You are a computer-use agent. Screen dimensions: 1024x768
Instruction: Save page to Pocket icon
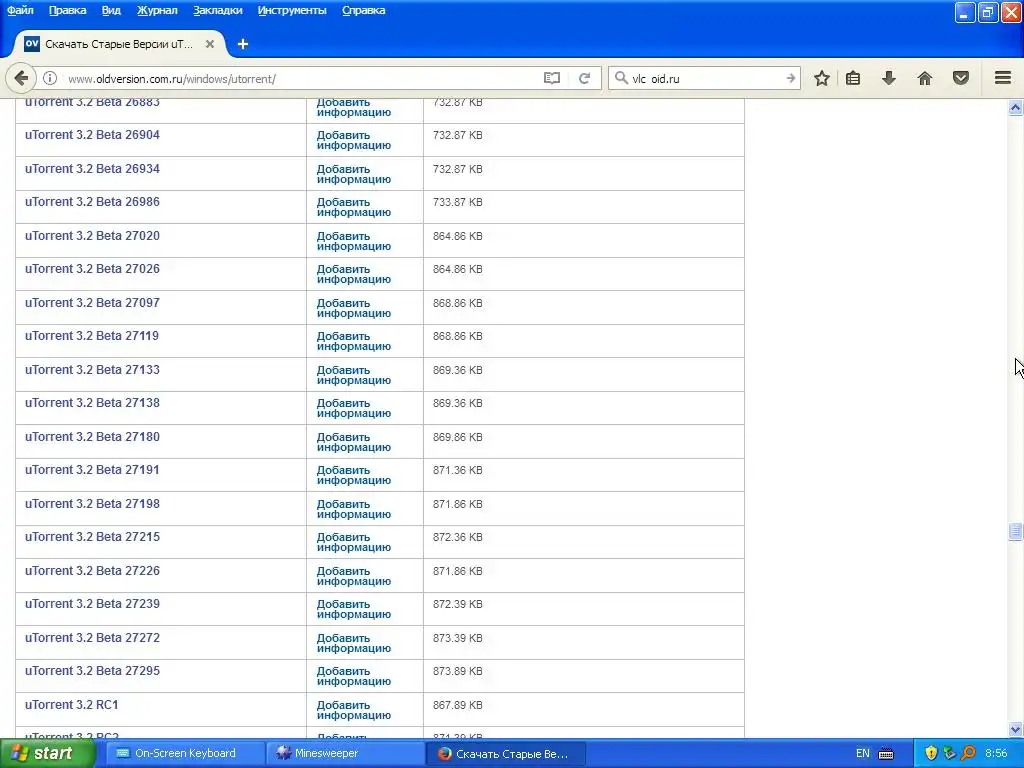click(x=961, y=78)
